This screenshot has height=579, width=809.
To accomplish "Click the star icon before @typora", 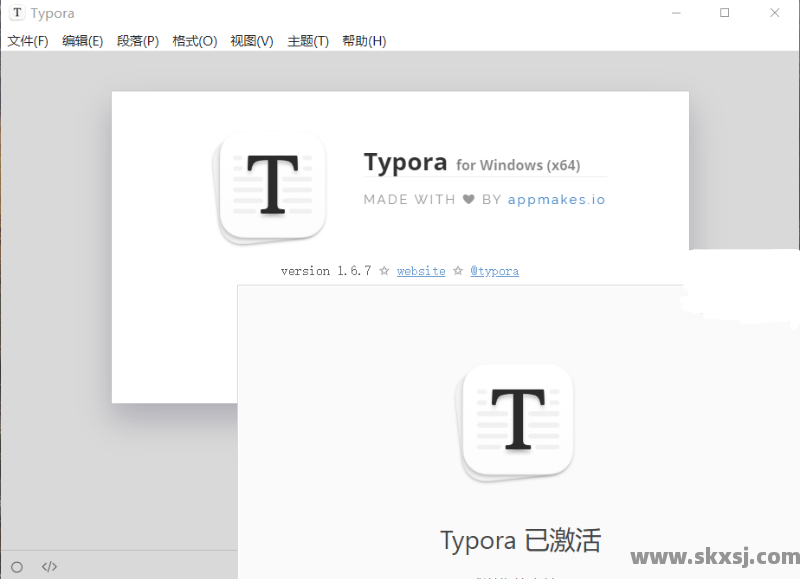I will [458, 270].
